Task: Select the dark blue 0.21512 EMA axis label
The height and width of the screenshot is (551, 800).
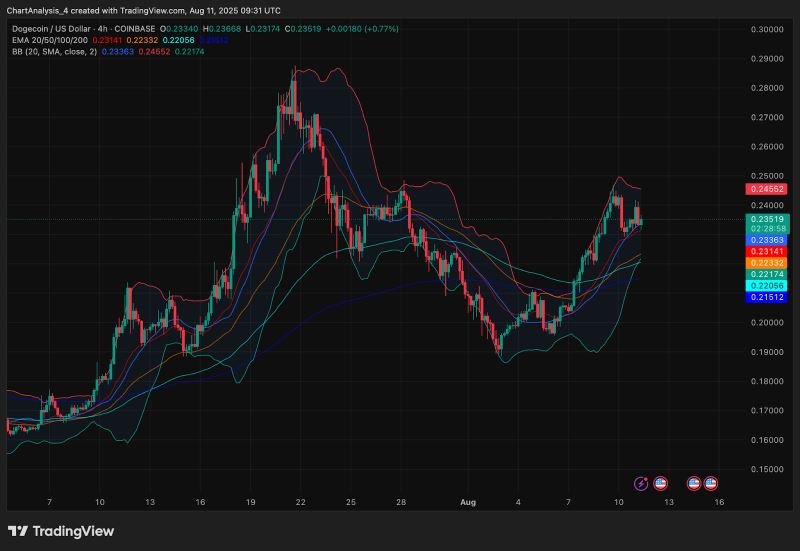Action: pyautogui.click(x=764, y=297)
